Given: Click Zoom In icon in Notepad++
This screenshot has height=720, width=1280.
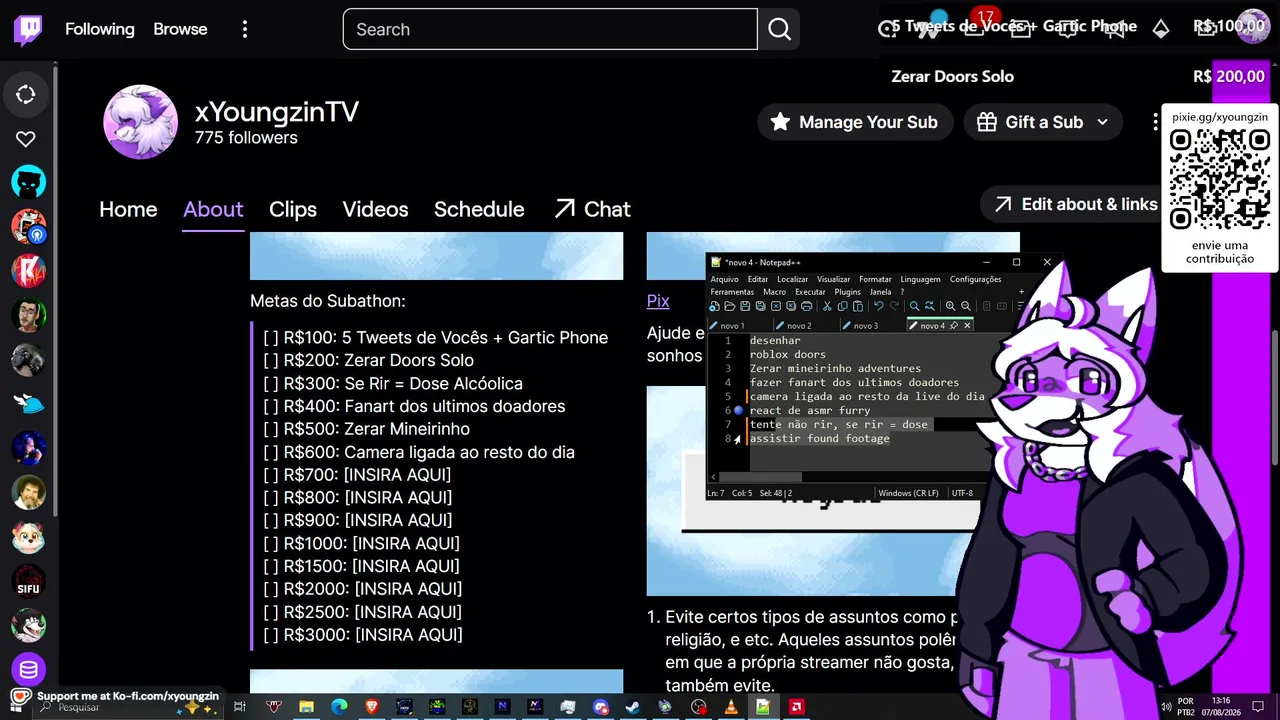Looking at the screenshot, I should [x=950, y=306].
